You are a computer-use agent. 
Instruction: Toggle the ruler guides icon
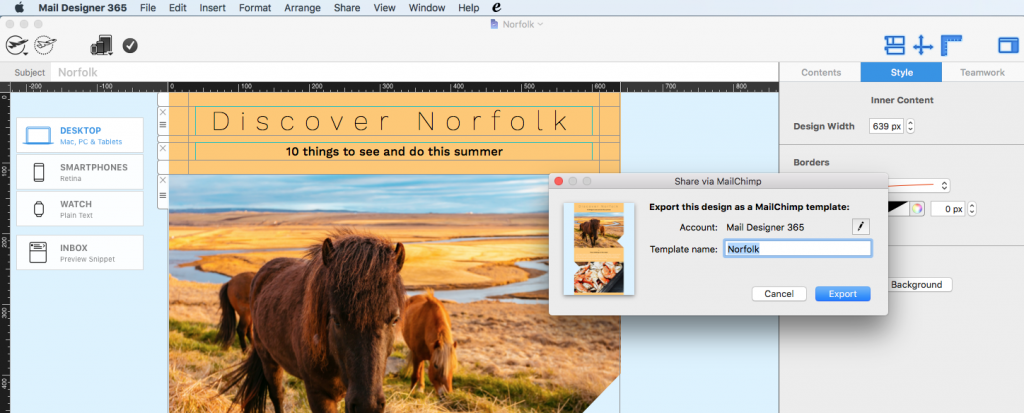coord(952,45)
